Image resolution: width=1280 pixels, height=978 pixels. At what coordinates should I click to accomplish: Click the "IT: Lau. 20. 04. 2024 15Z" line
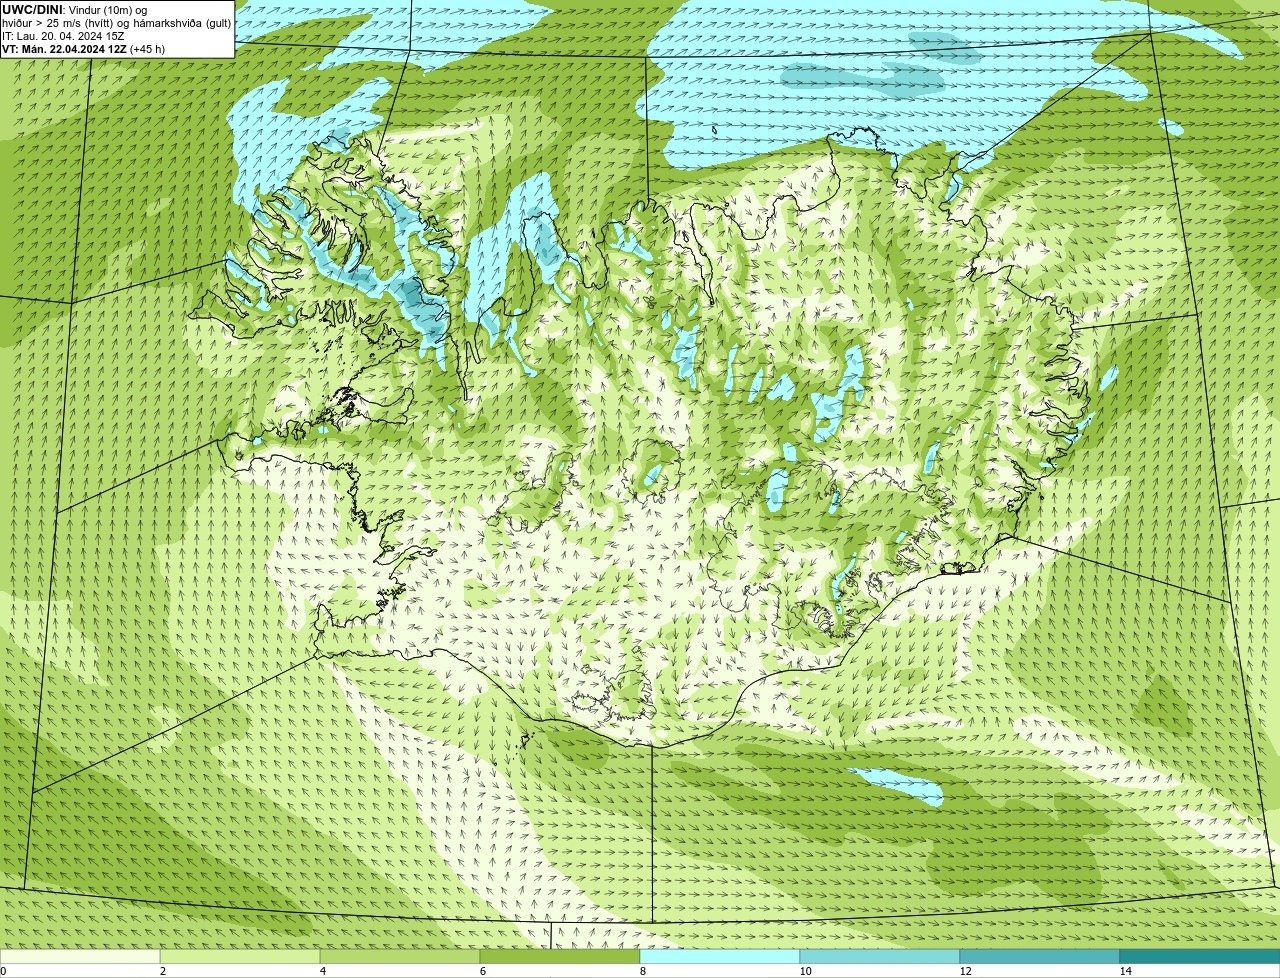[x=63, y=36]
